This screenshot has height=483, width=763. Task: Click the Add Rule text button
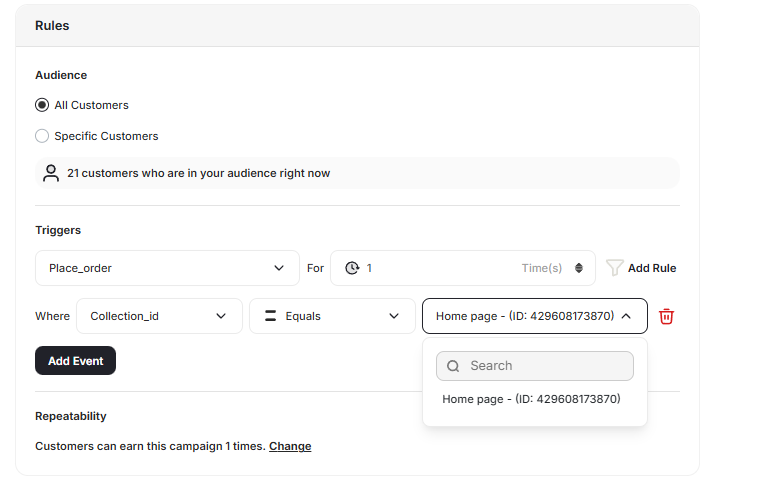pos(652,268)
